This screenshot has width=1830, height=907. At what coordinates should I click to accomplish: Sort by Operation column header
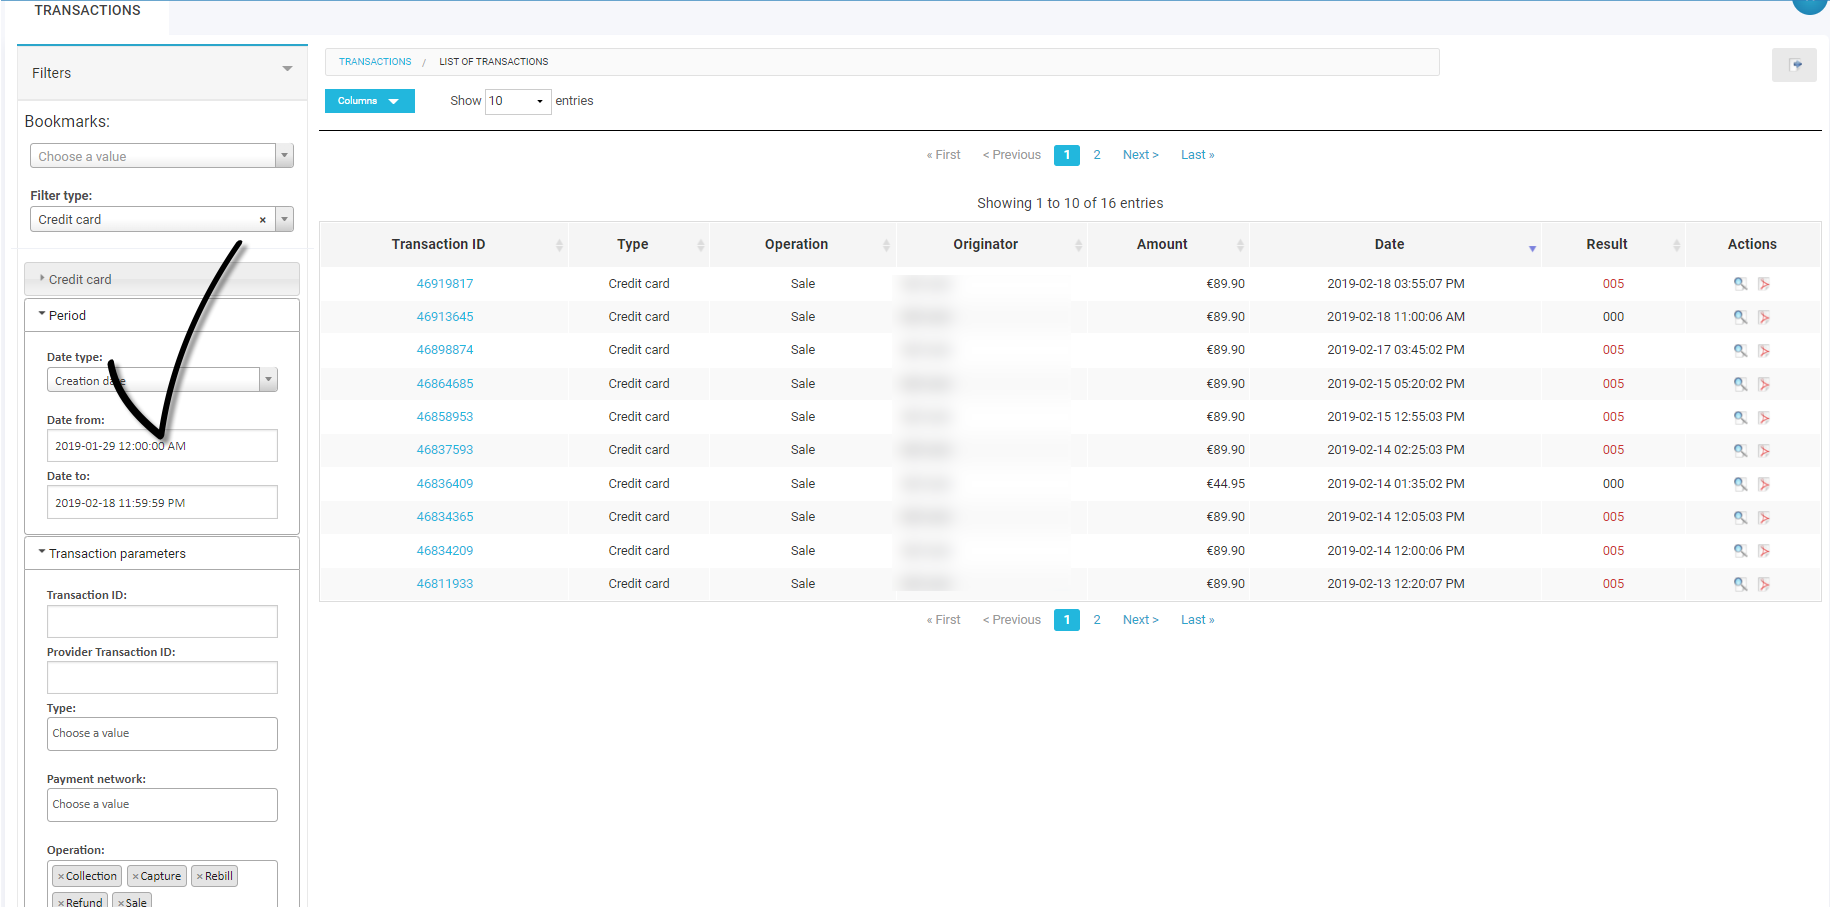coord(803,244)
